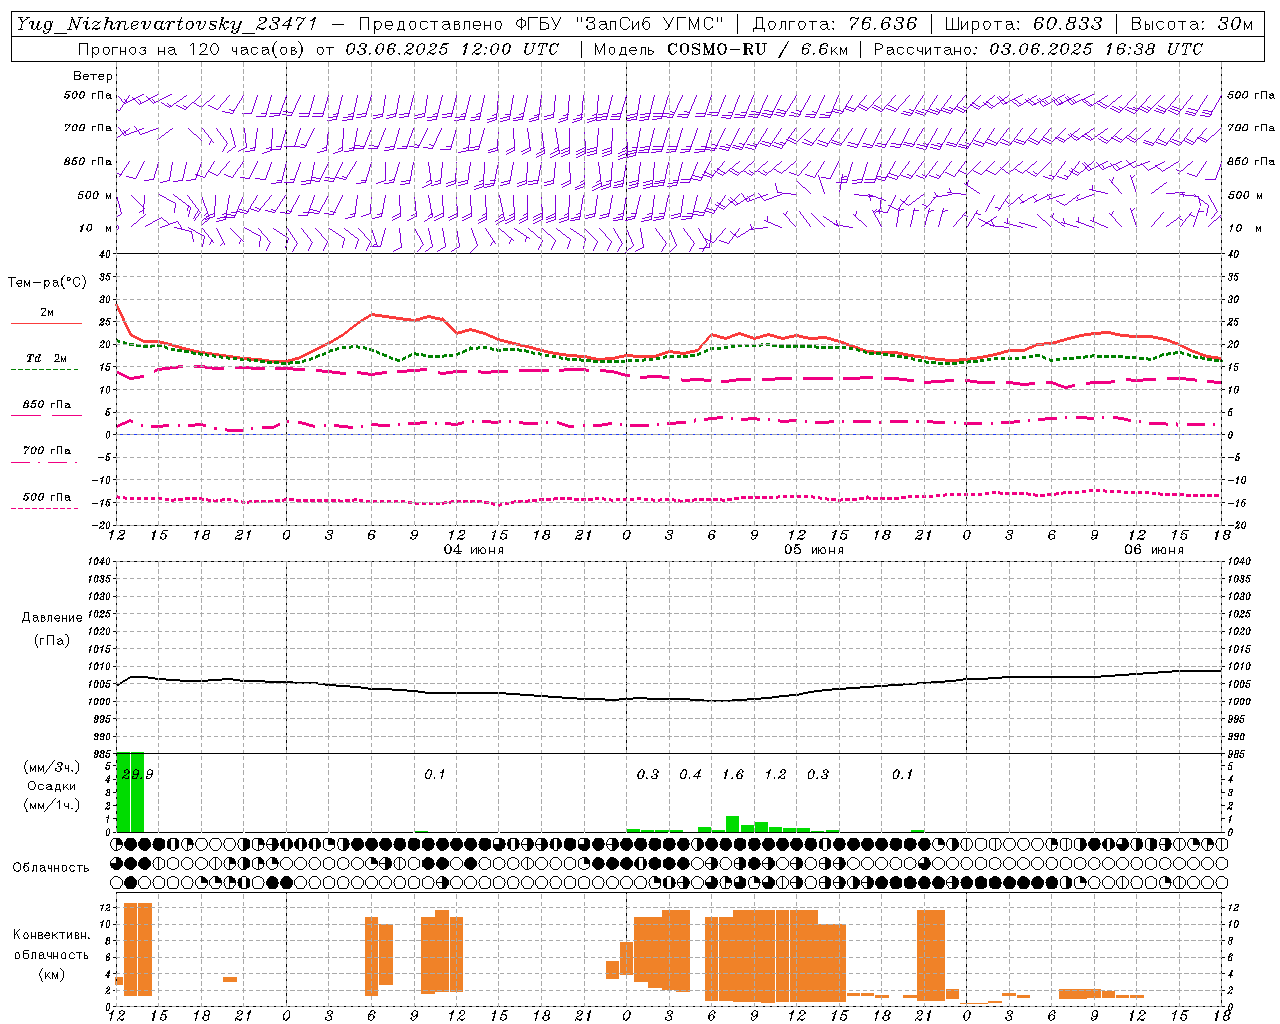Click the 500 гПа temperature legend entry
This screenshot has height=1024, width=1280.
[47, 497]
